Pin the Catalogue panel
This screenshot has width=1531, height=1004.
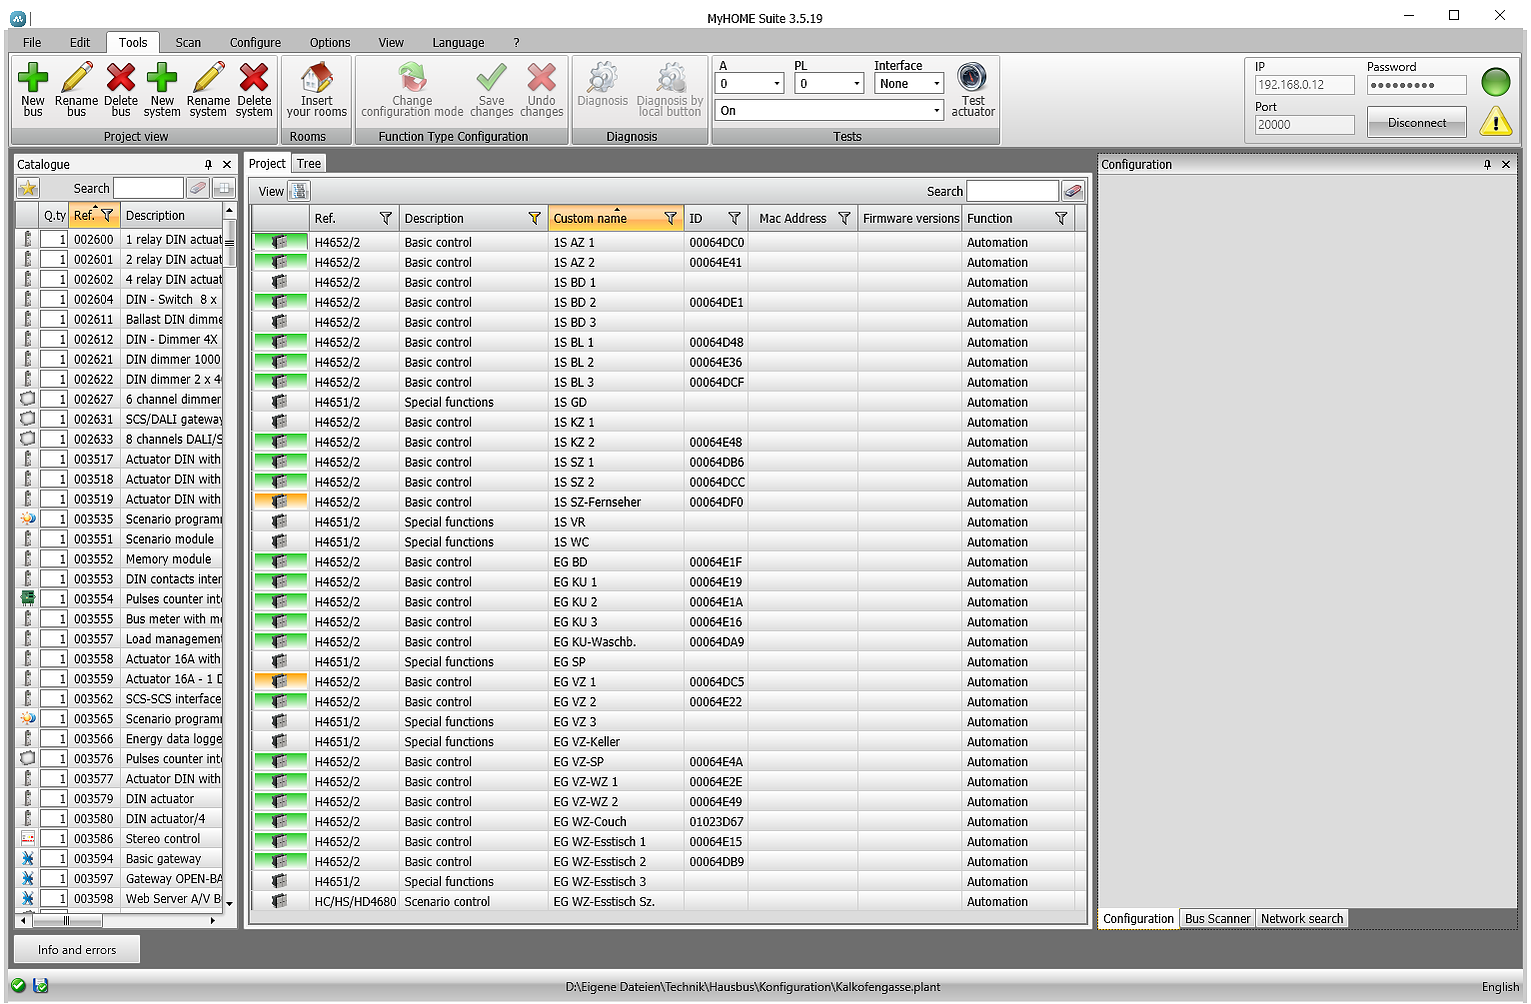[208, 164]
